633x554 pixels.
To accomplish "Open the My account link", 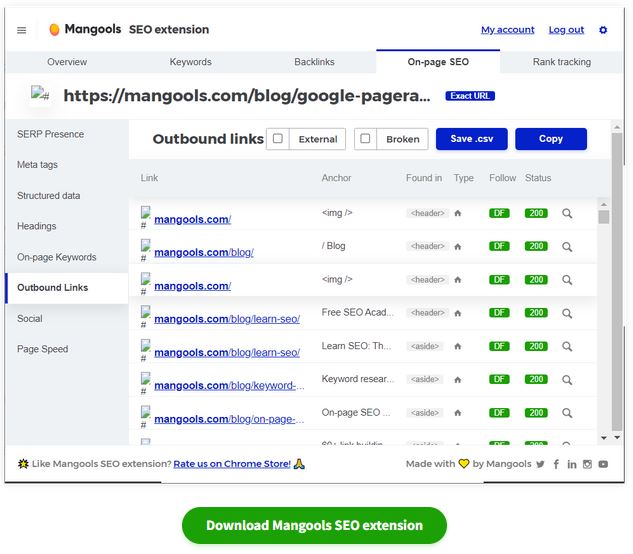I will pos(507,30).
